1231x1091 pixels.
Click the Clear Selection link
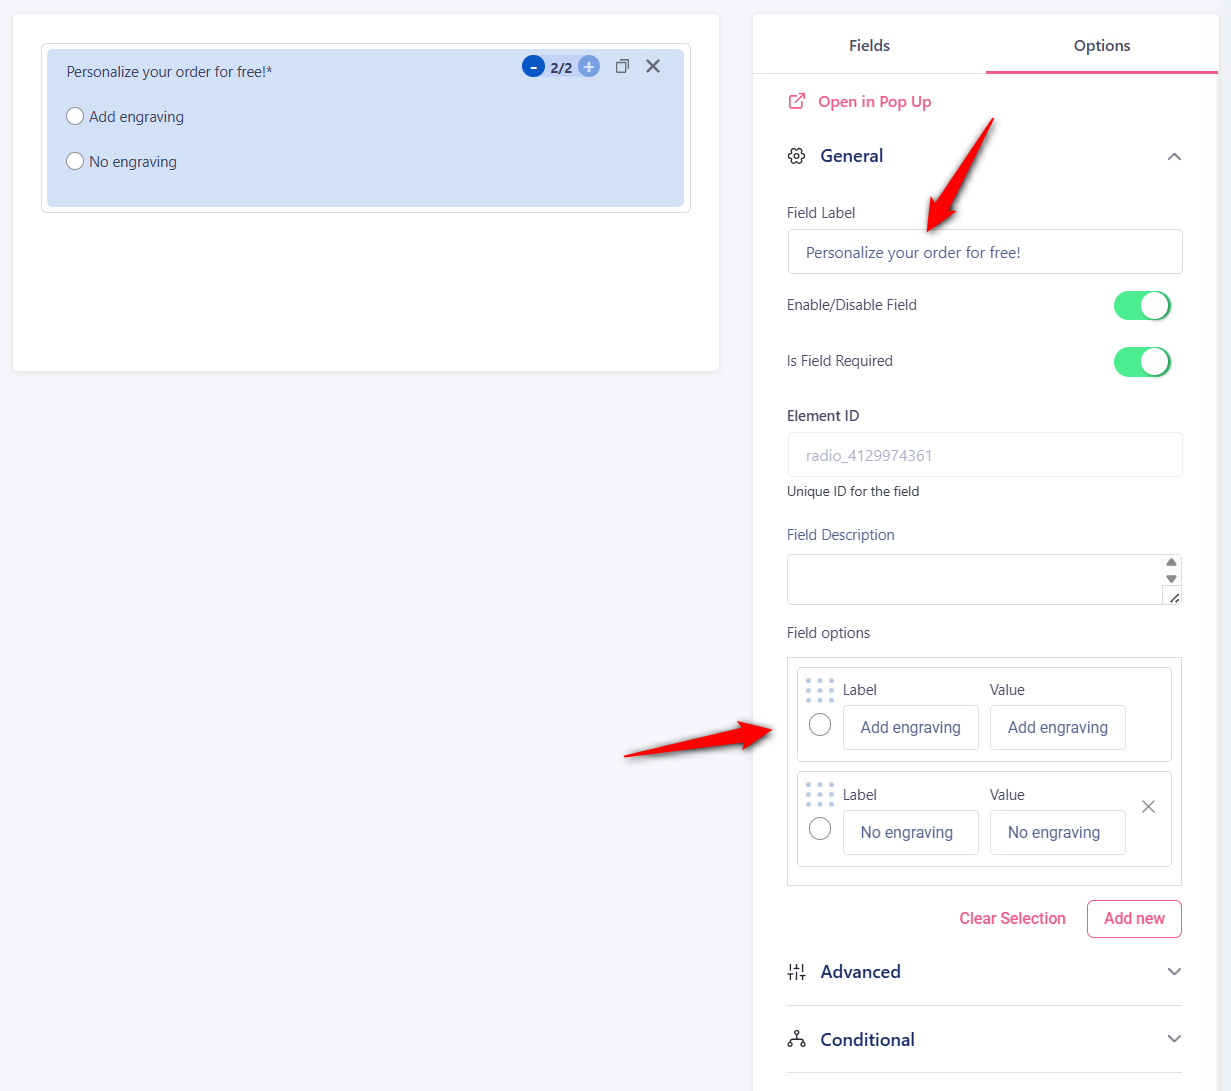point(1012,918)
